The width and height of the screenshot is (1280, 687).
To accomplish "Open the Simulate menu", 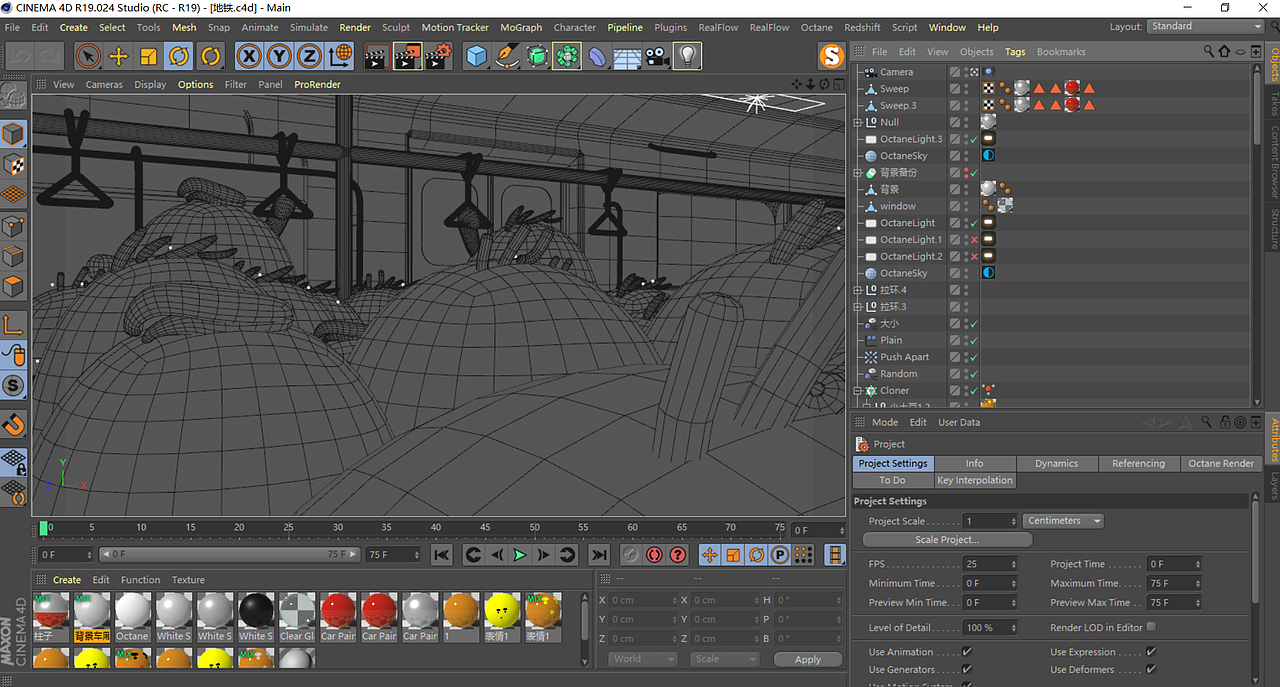I will 309,27.
